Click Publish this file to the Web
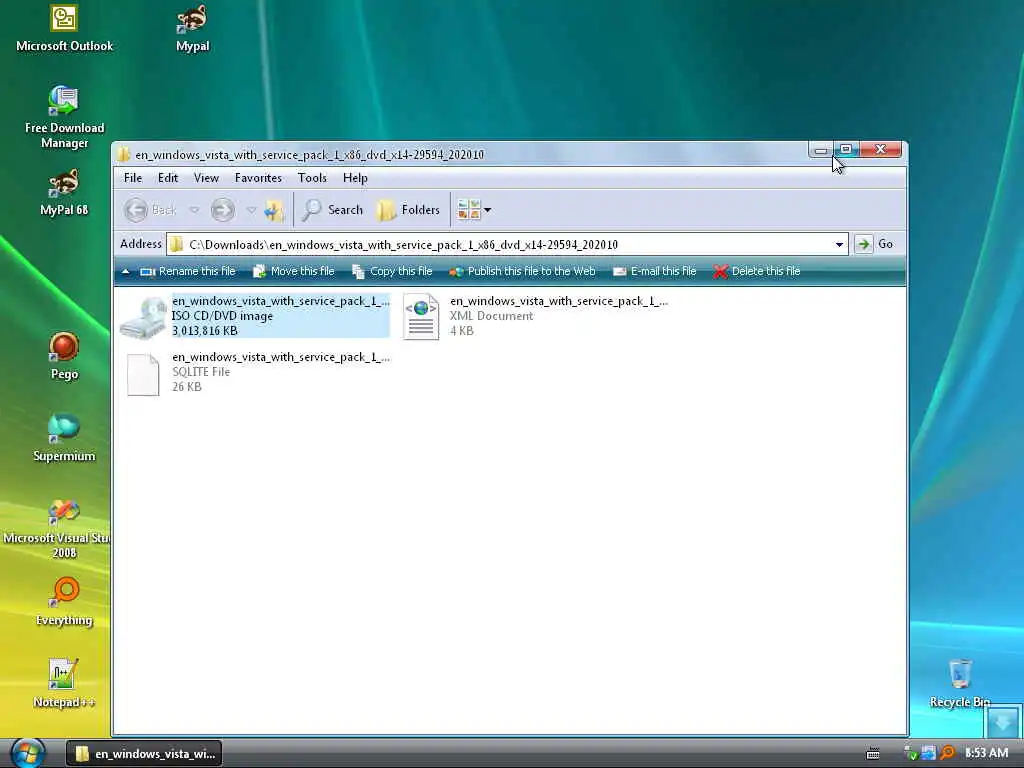The height and width of the screenshot is (768, 1024). [x=522, y=271]
